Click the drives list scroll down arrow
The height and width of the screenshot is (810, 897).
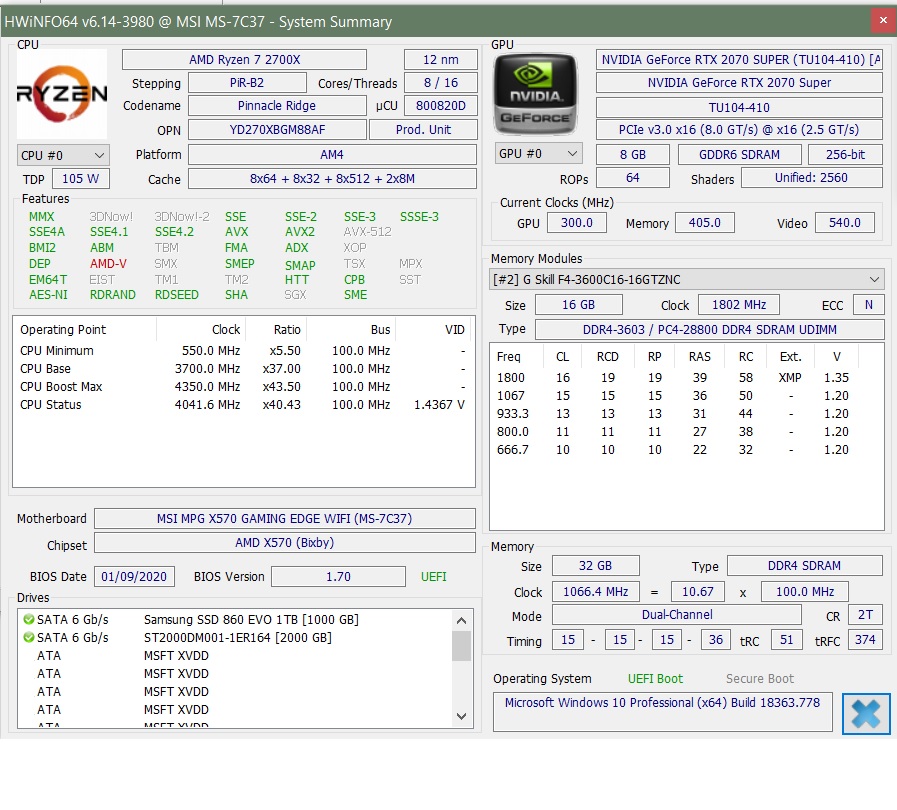tap(462, 716)
